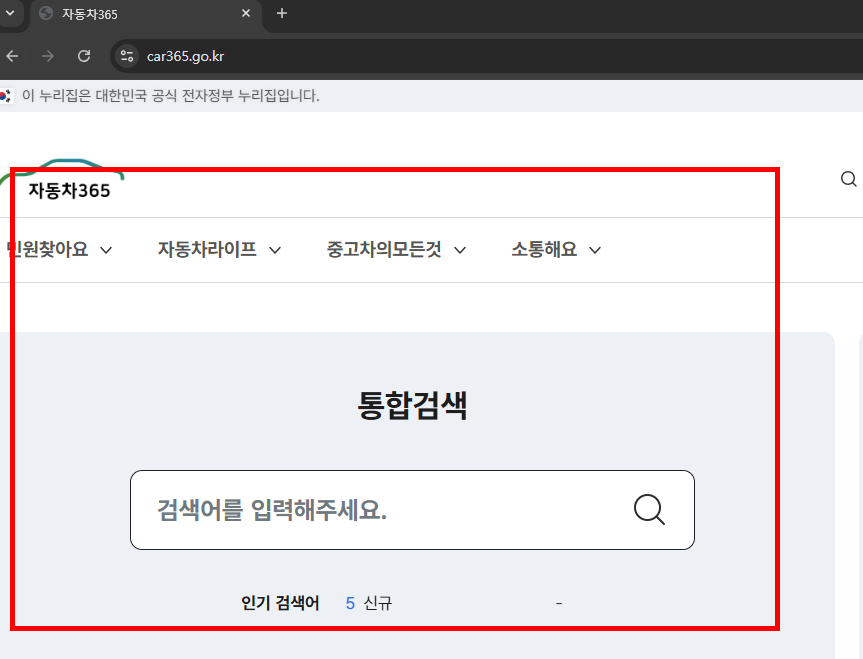
Task: Open the site-wide search magnifier icon
Action: pos(848,179)
